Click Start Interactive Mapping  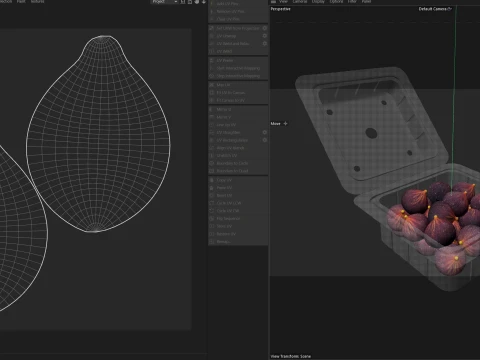[238, 68]
